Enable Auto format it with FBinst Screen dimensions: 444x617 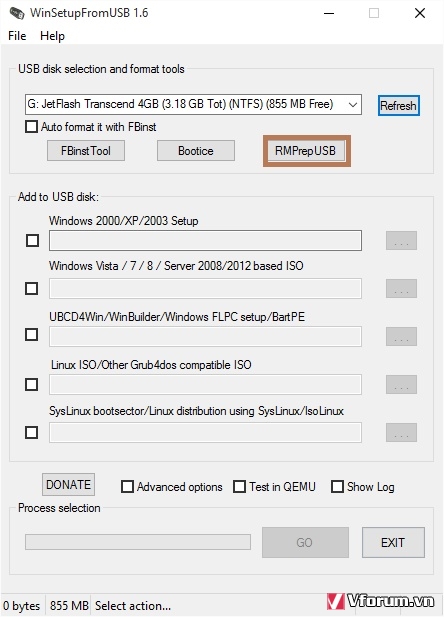click(31, 127)
